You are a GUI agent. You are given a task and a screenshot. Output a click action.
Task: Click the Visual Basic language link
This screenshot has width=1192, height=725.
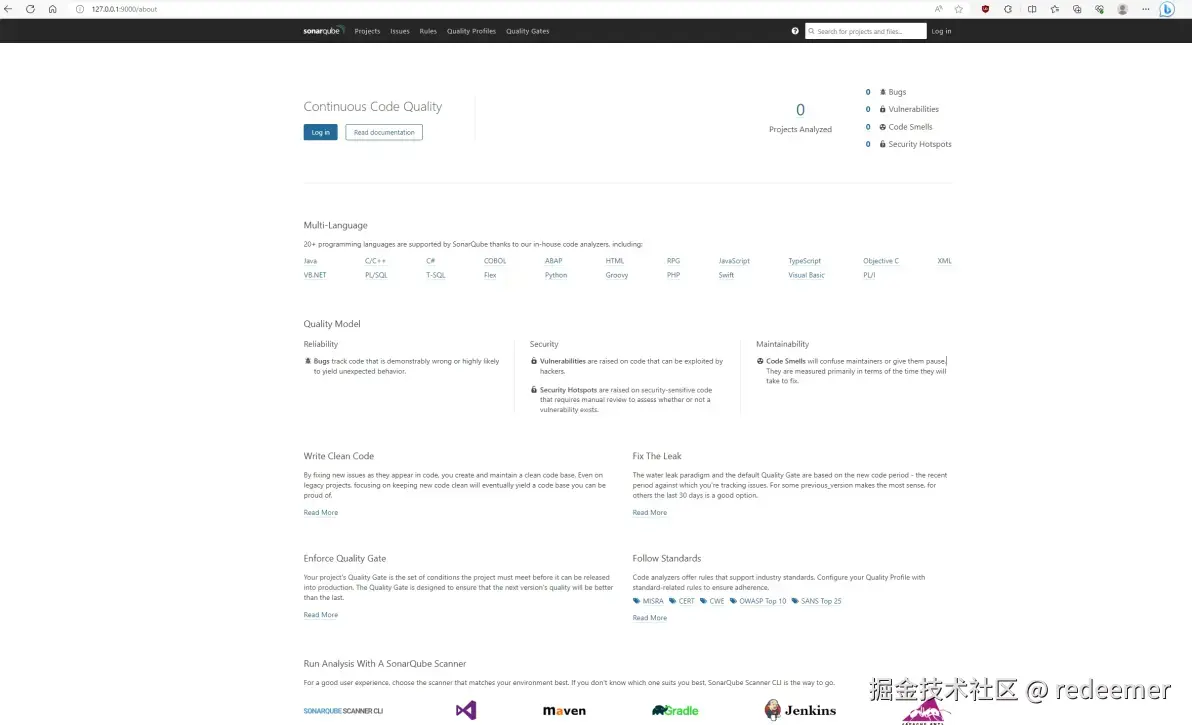[x=806, y=275]
